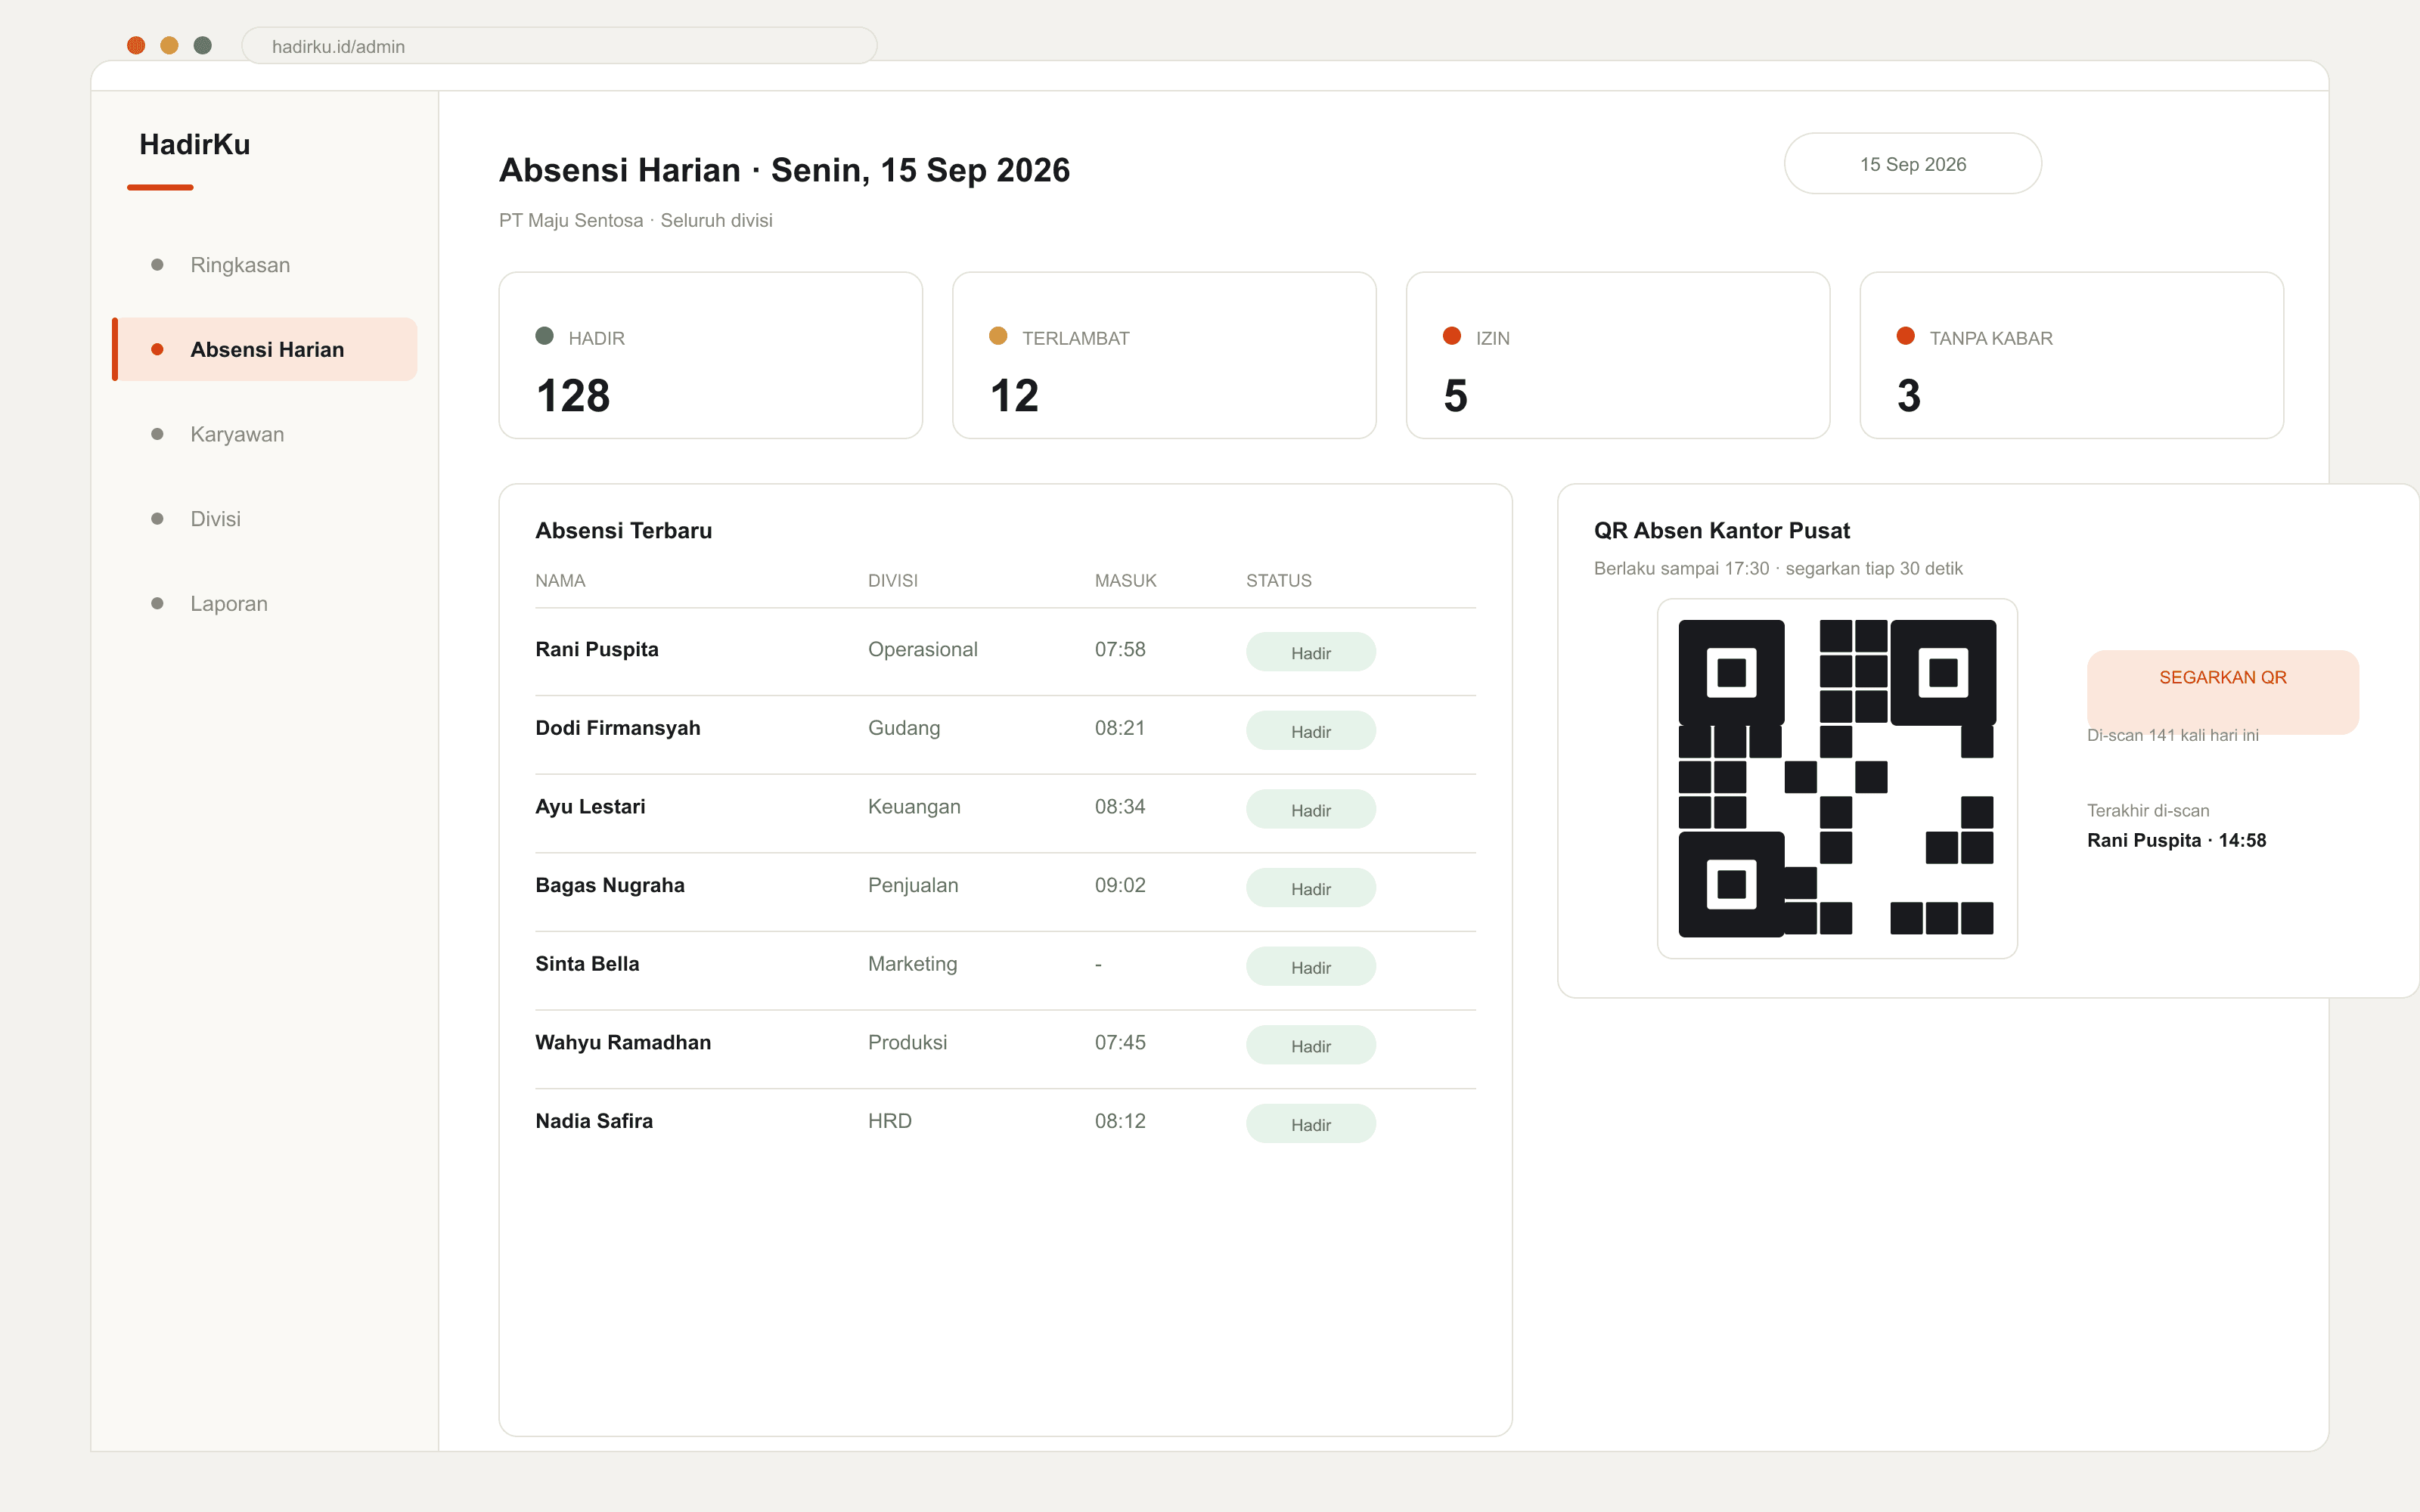Click the red dot next to TANPA KABAR
2420x1512 pixels.
(1906, 336)
